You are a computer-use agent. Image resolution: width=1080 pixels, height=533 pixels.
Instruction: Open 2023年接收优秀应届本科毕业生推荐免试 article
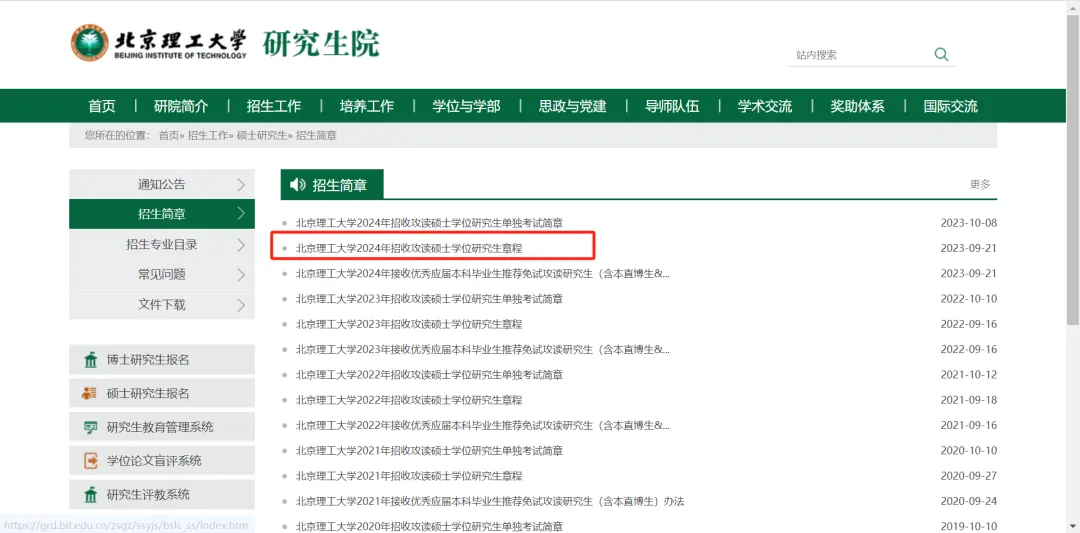pos(482,349)
